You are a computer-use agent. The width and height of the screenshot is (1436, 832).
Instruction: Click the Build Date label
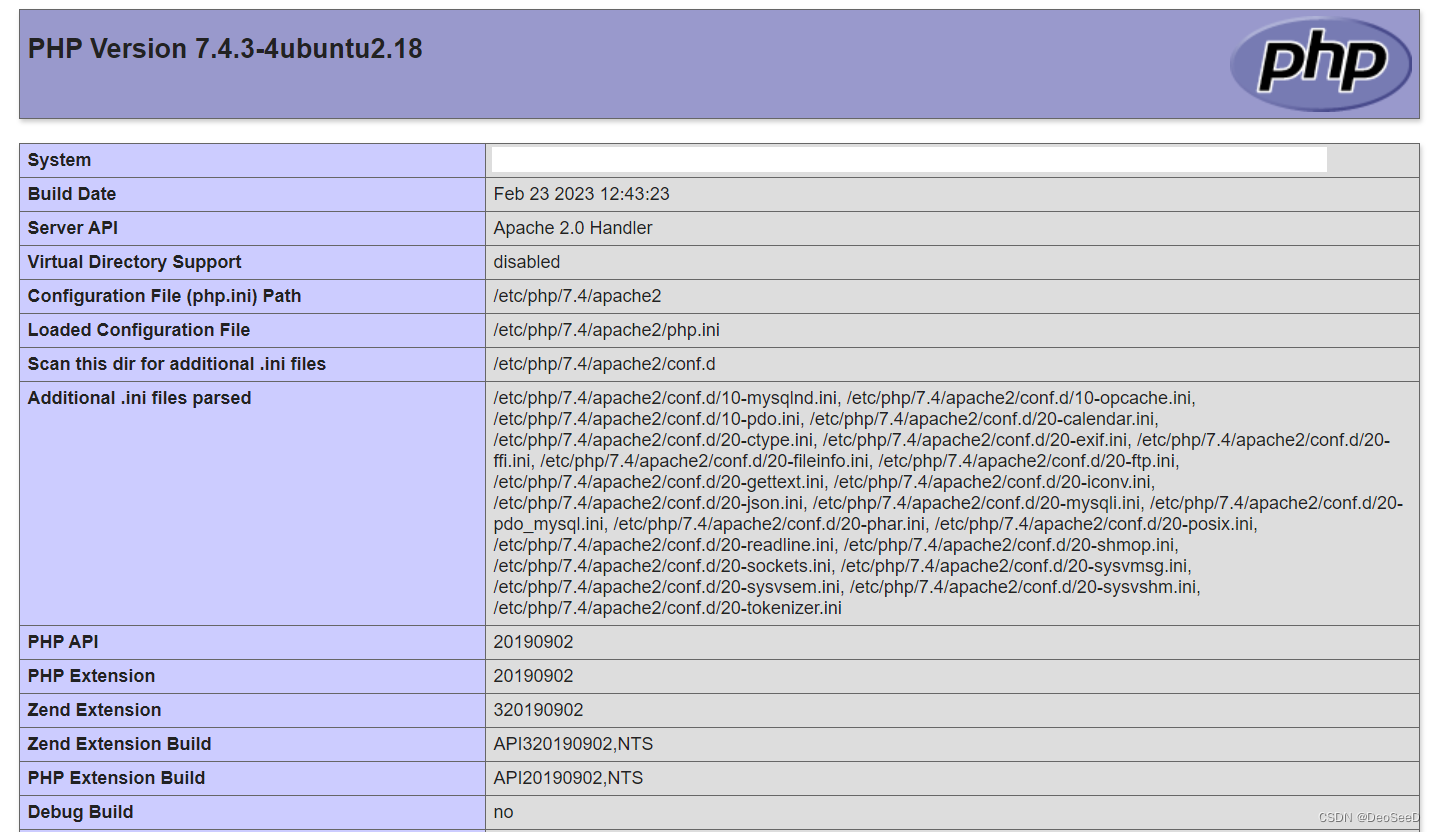72,194
